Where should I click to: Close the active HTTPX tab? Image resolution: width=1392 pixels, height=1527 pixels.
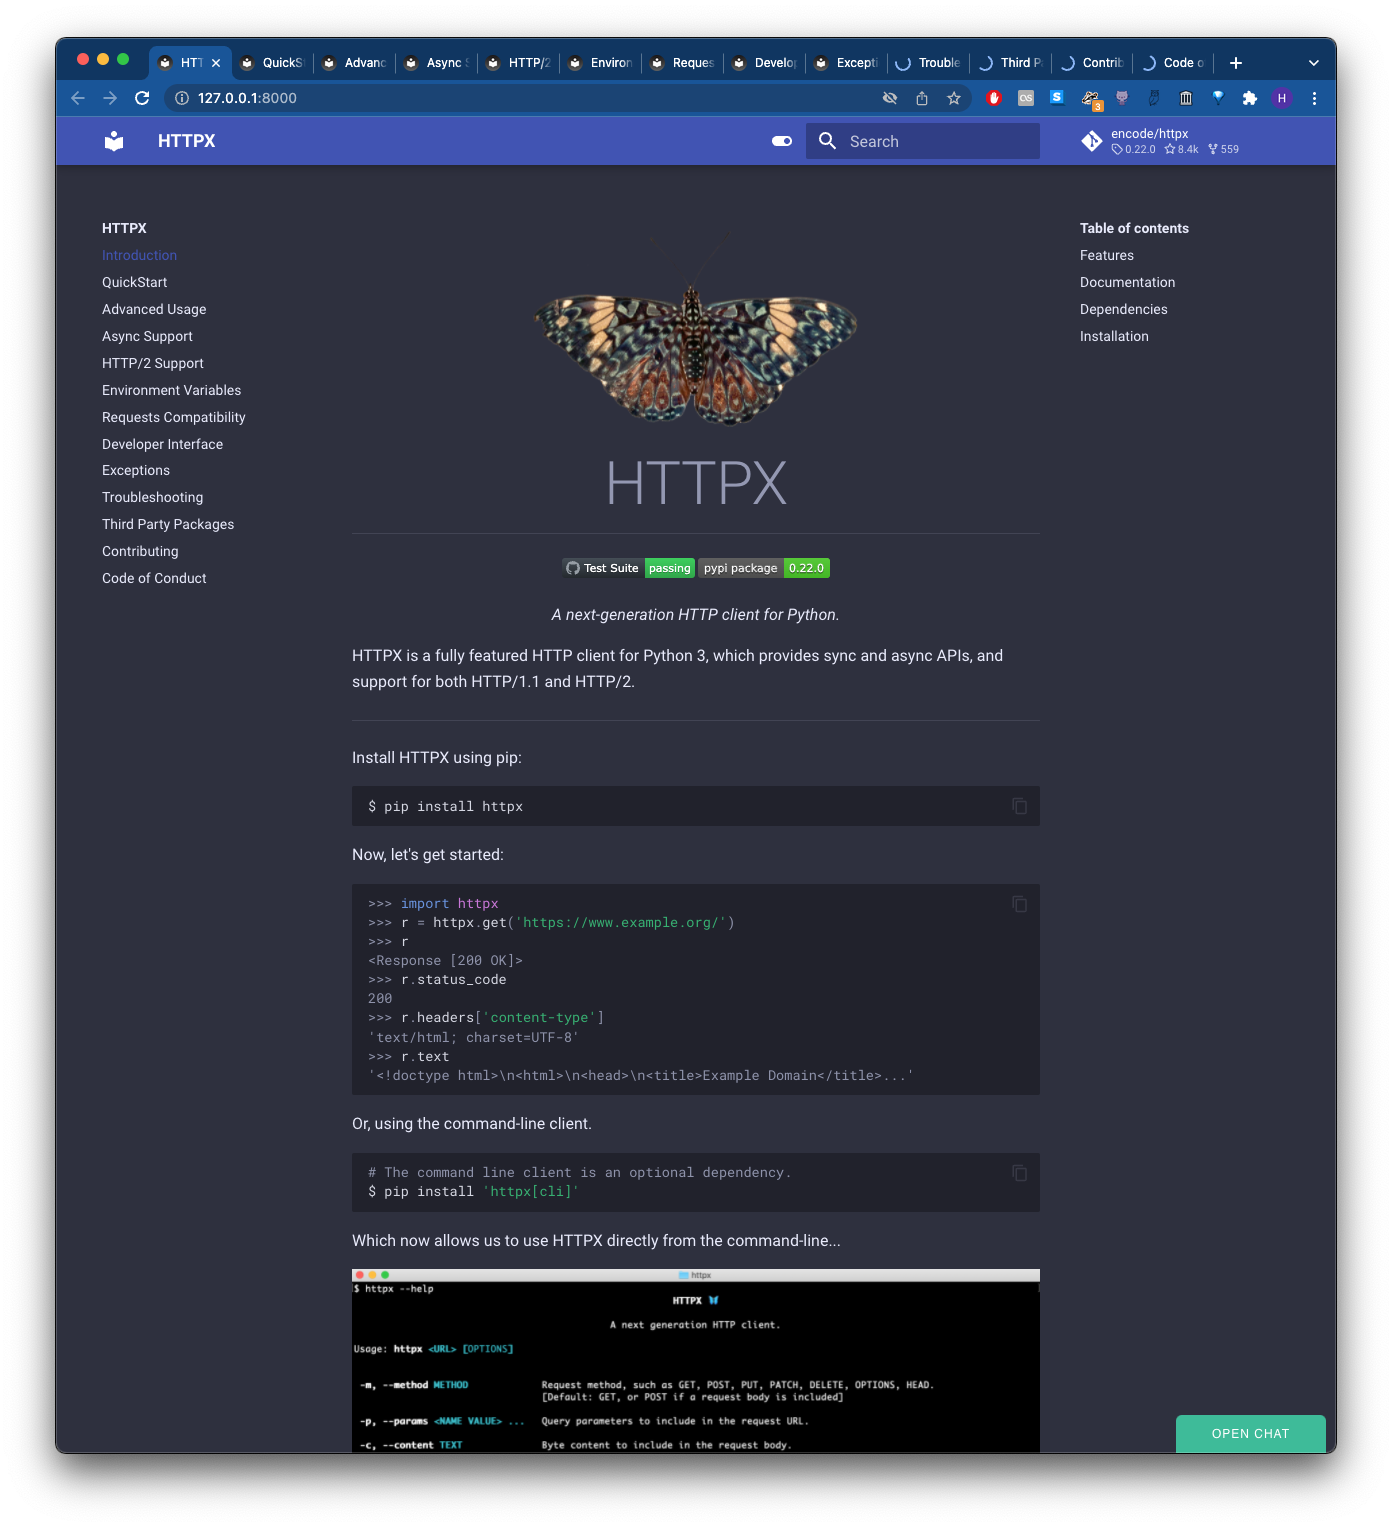point(216,63)
